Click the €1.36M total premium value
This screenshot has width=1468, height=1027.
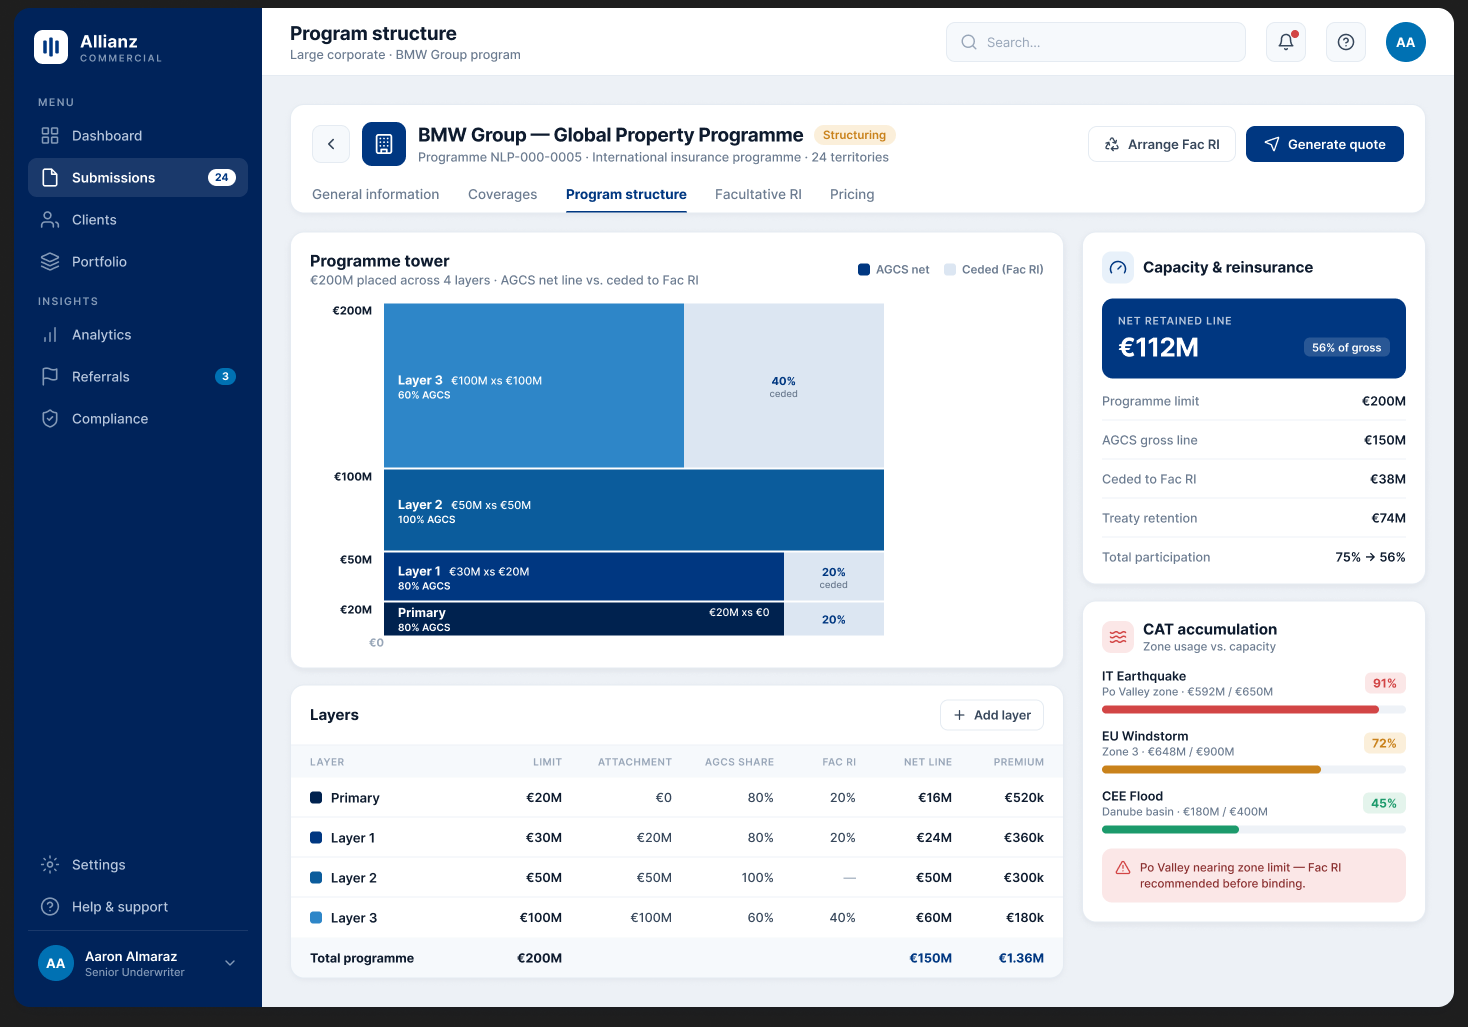[1021, 958]
